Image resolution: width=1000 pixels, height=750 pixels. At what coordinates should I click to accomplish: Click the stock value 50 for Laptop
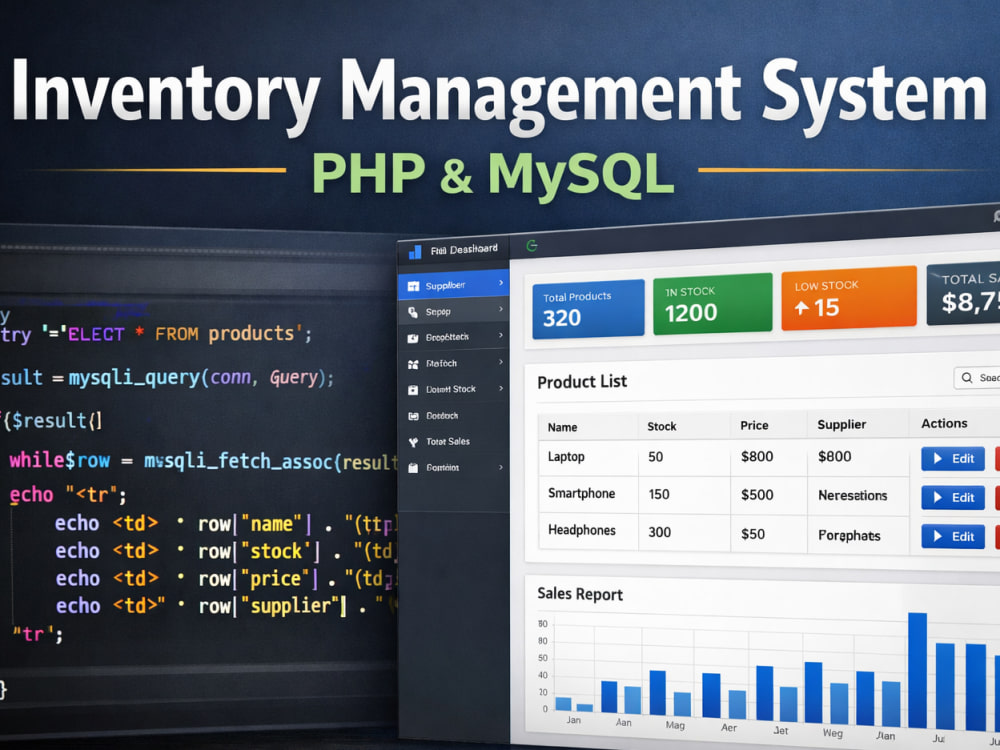click(x=656, y=457)
